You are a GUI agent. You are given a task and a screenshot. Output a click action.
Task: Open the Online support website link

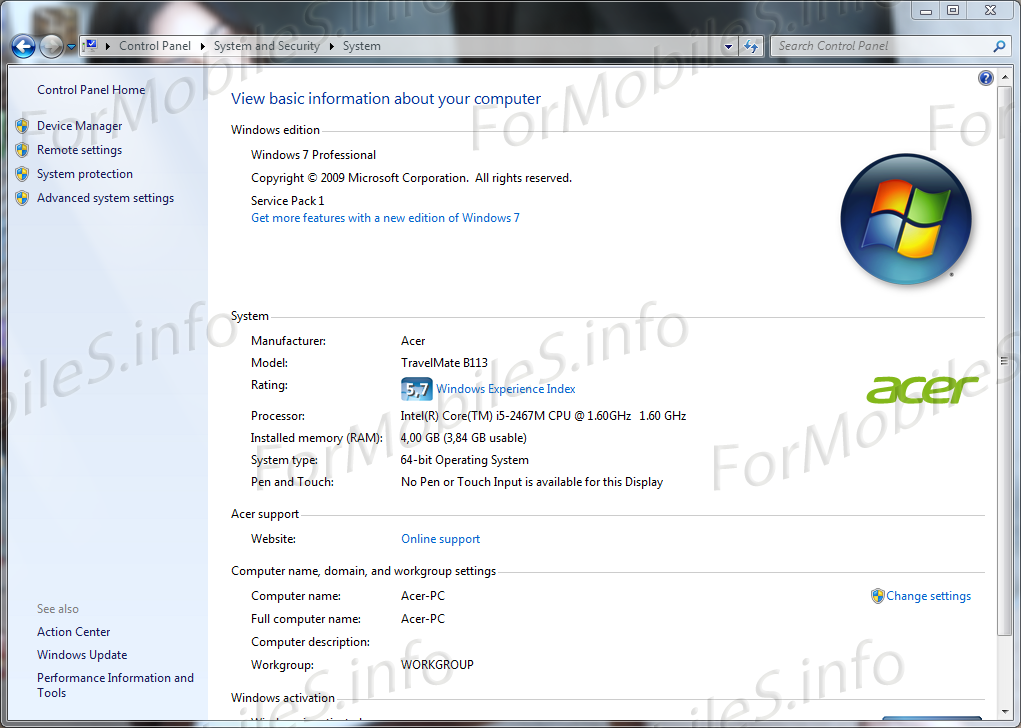pos(440,539)
